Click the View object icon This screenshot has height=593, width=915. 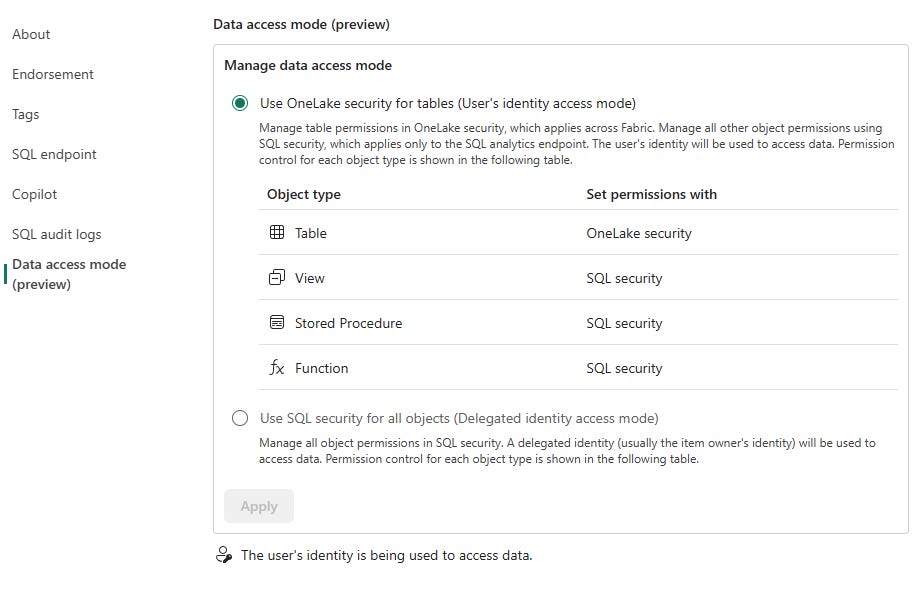coord(277,277)
